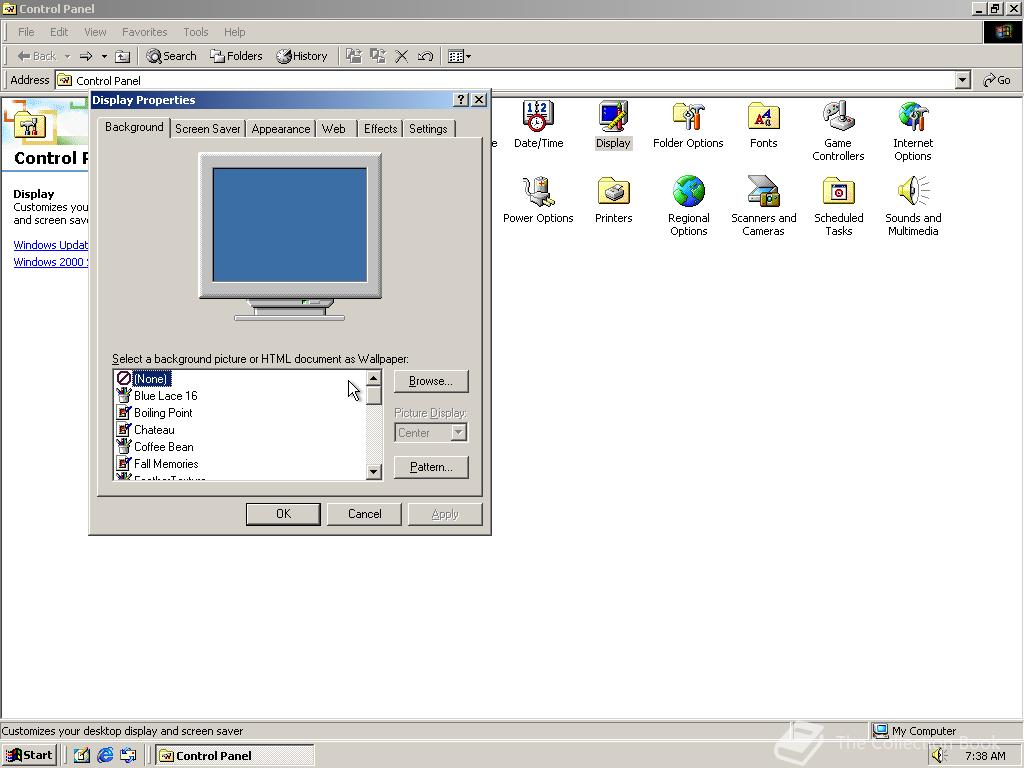The height and width of the screenshot is (768, 1024).
Task: Open the Scanners and Cameras icon
Action: pos(763,206)
